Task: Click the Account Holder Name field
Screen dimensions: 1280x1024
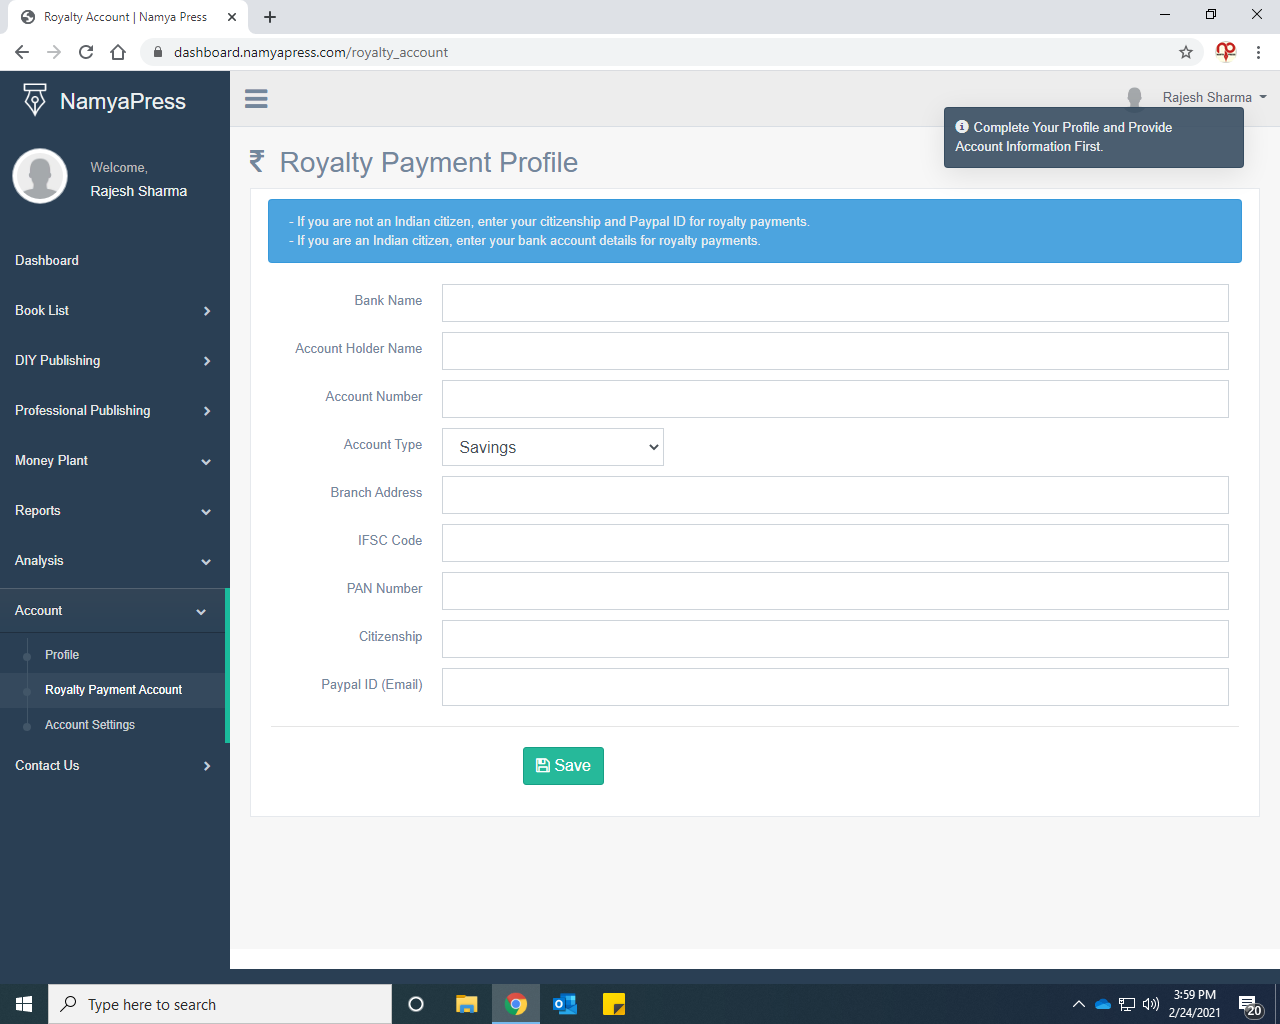Action: click(x=835, y=351)
